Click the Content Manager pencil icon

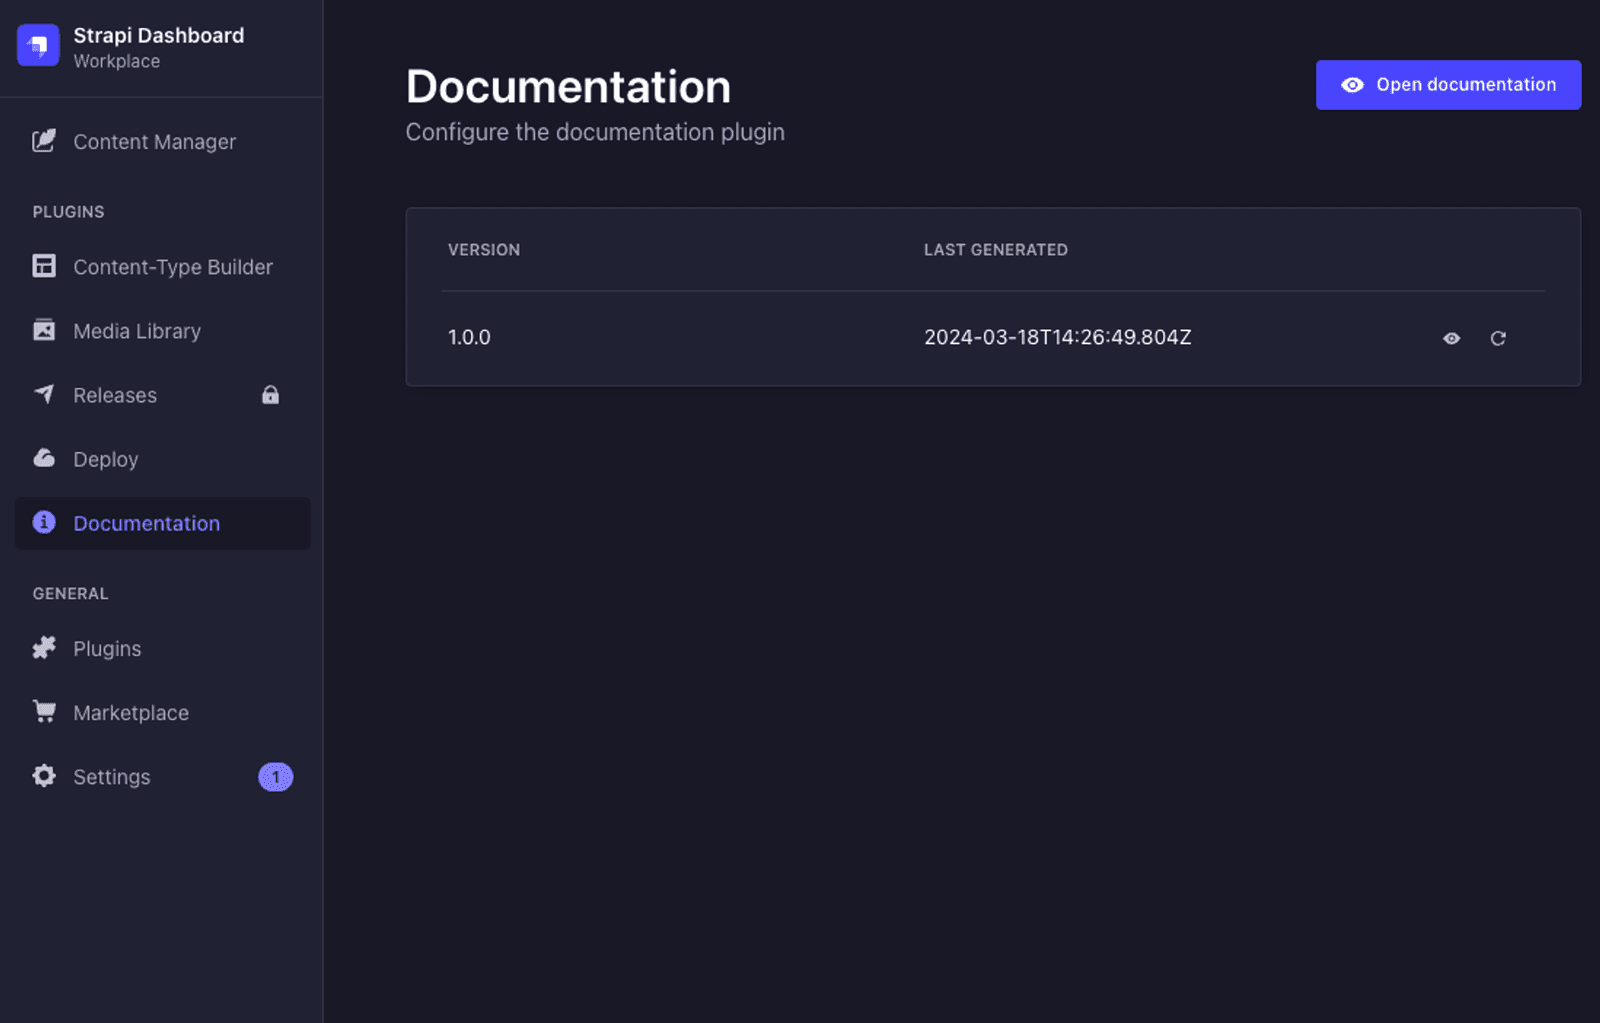click(x=44, y=141)
